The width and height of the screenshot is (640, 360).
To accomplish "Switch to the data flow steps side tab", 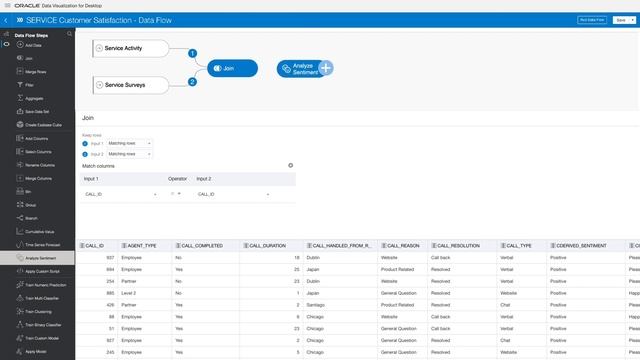I will point(6,44).
